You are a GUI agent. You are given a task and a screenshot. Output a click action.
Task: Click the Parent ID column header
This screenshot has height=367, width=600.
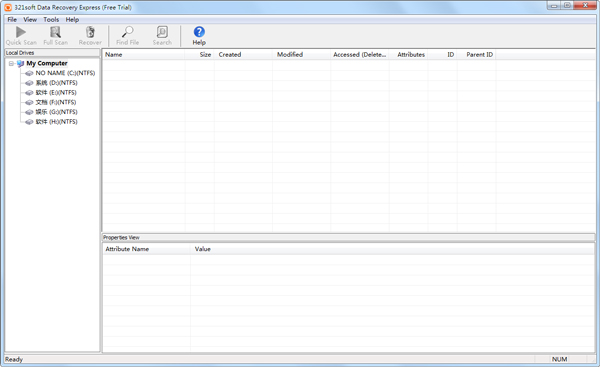476,55
